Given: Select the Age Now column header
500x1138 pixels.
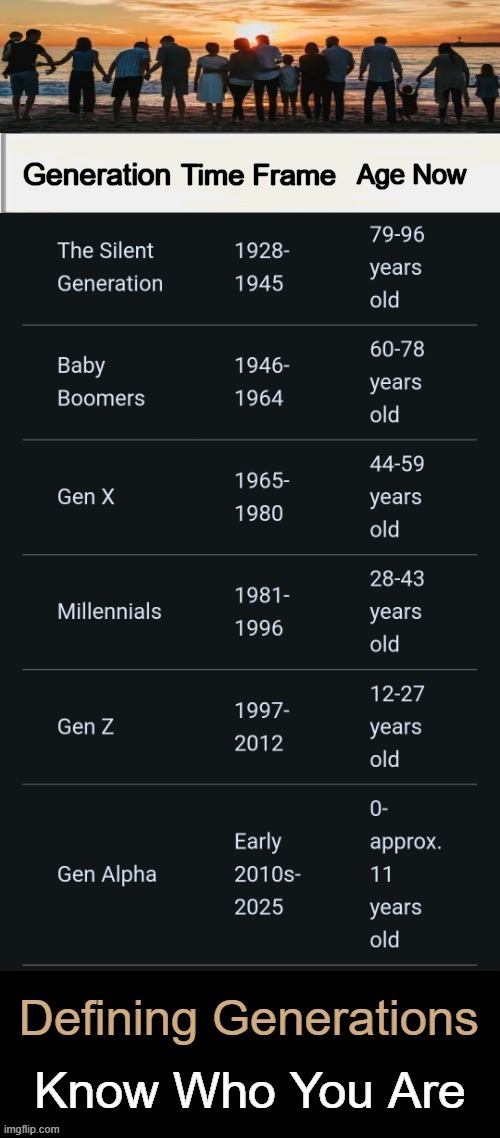Looking at the screenshot, I should pos(411,175).
